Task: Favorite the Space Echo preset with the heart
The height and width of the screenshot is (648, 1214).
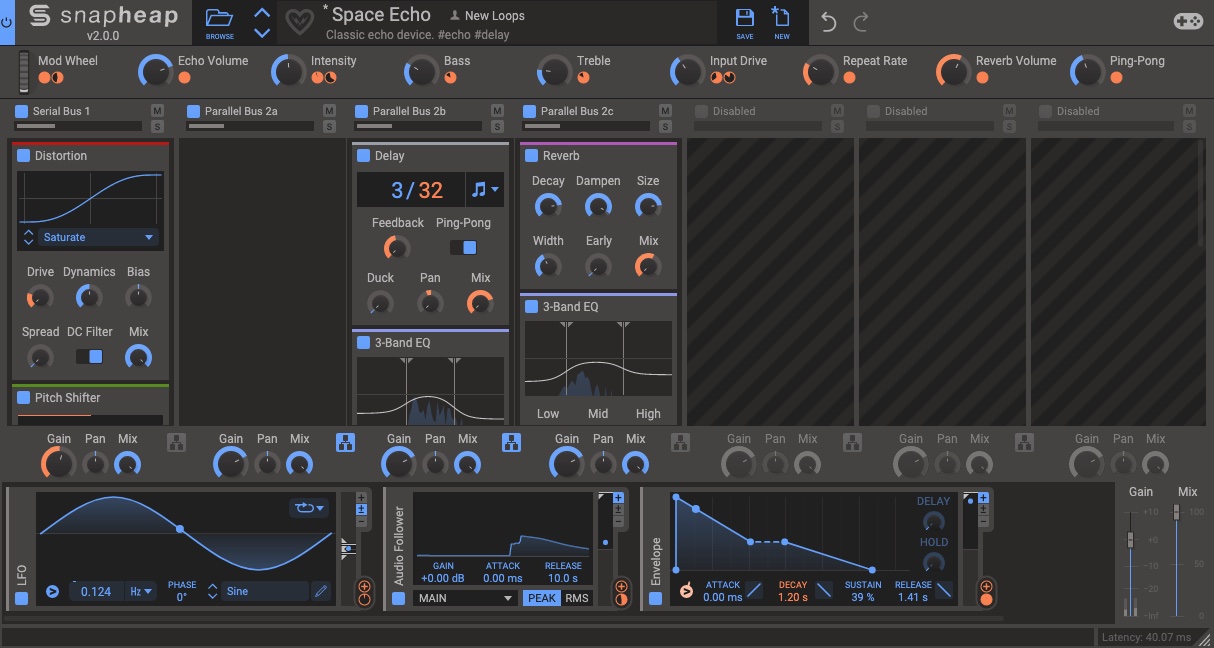Action: coord(300,20)
